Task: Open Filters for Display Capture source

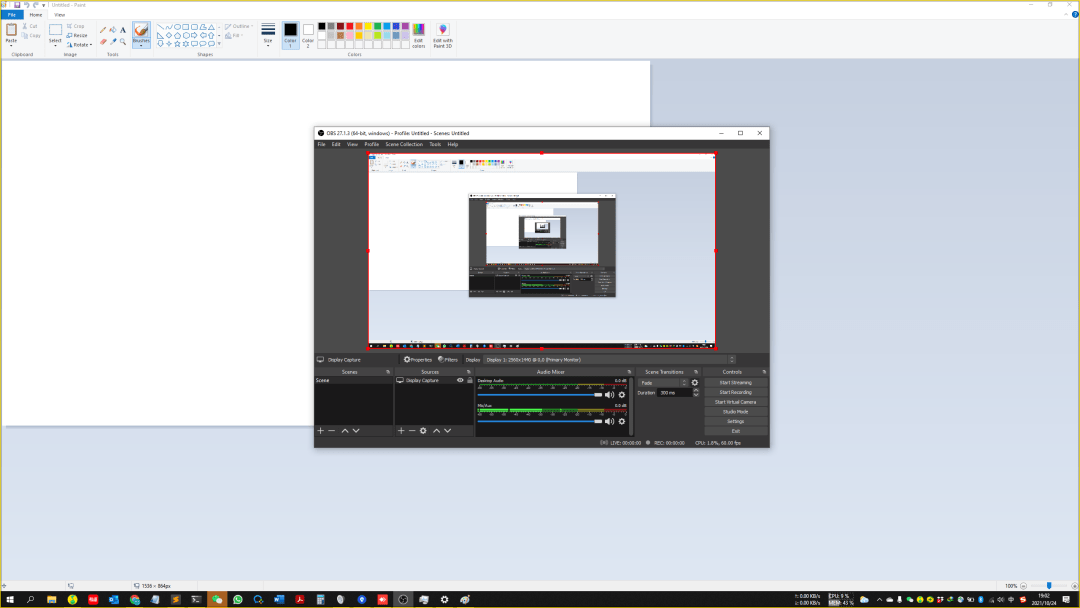Action: pyautogui.click(x=448, y=360)
